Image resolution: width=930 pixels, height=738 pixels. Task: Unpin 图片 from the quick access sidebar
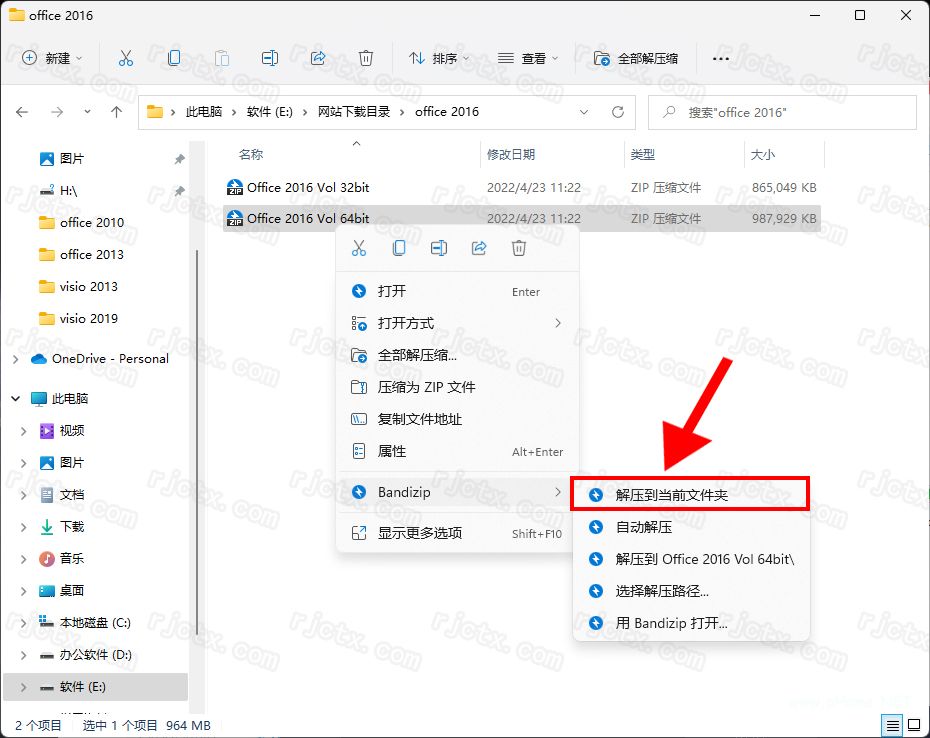(178, 158)
